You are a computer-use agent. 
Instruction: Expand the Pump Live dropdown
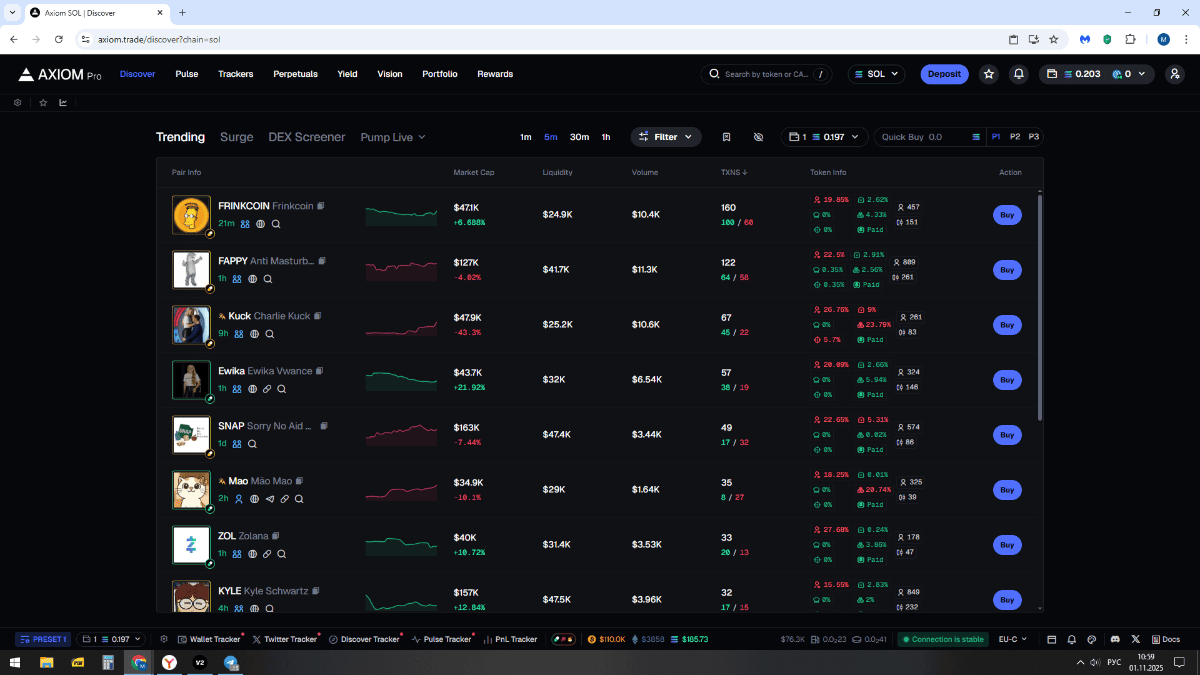click(393, 137)
